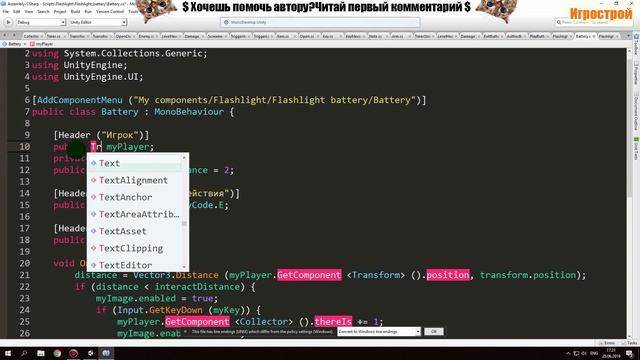Open Chrome from the taskbar

coord(57,353)
